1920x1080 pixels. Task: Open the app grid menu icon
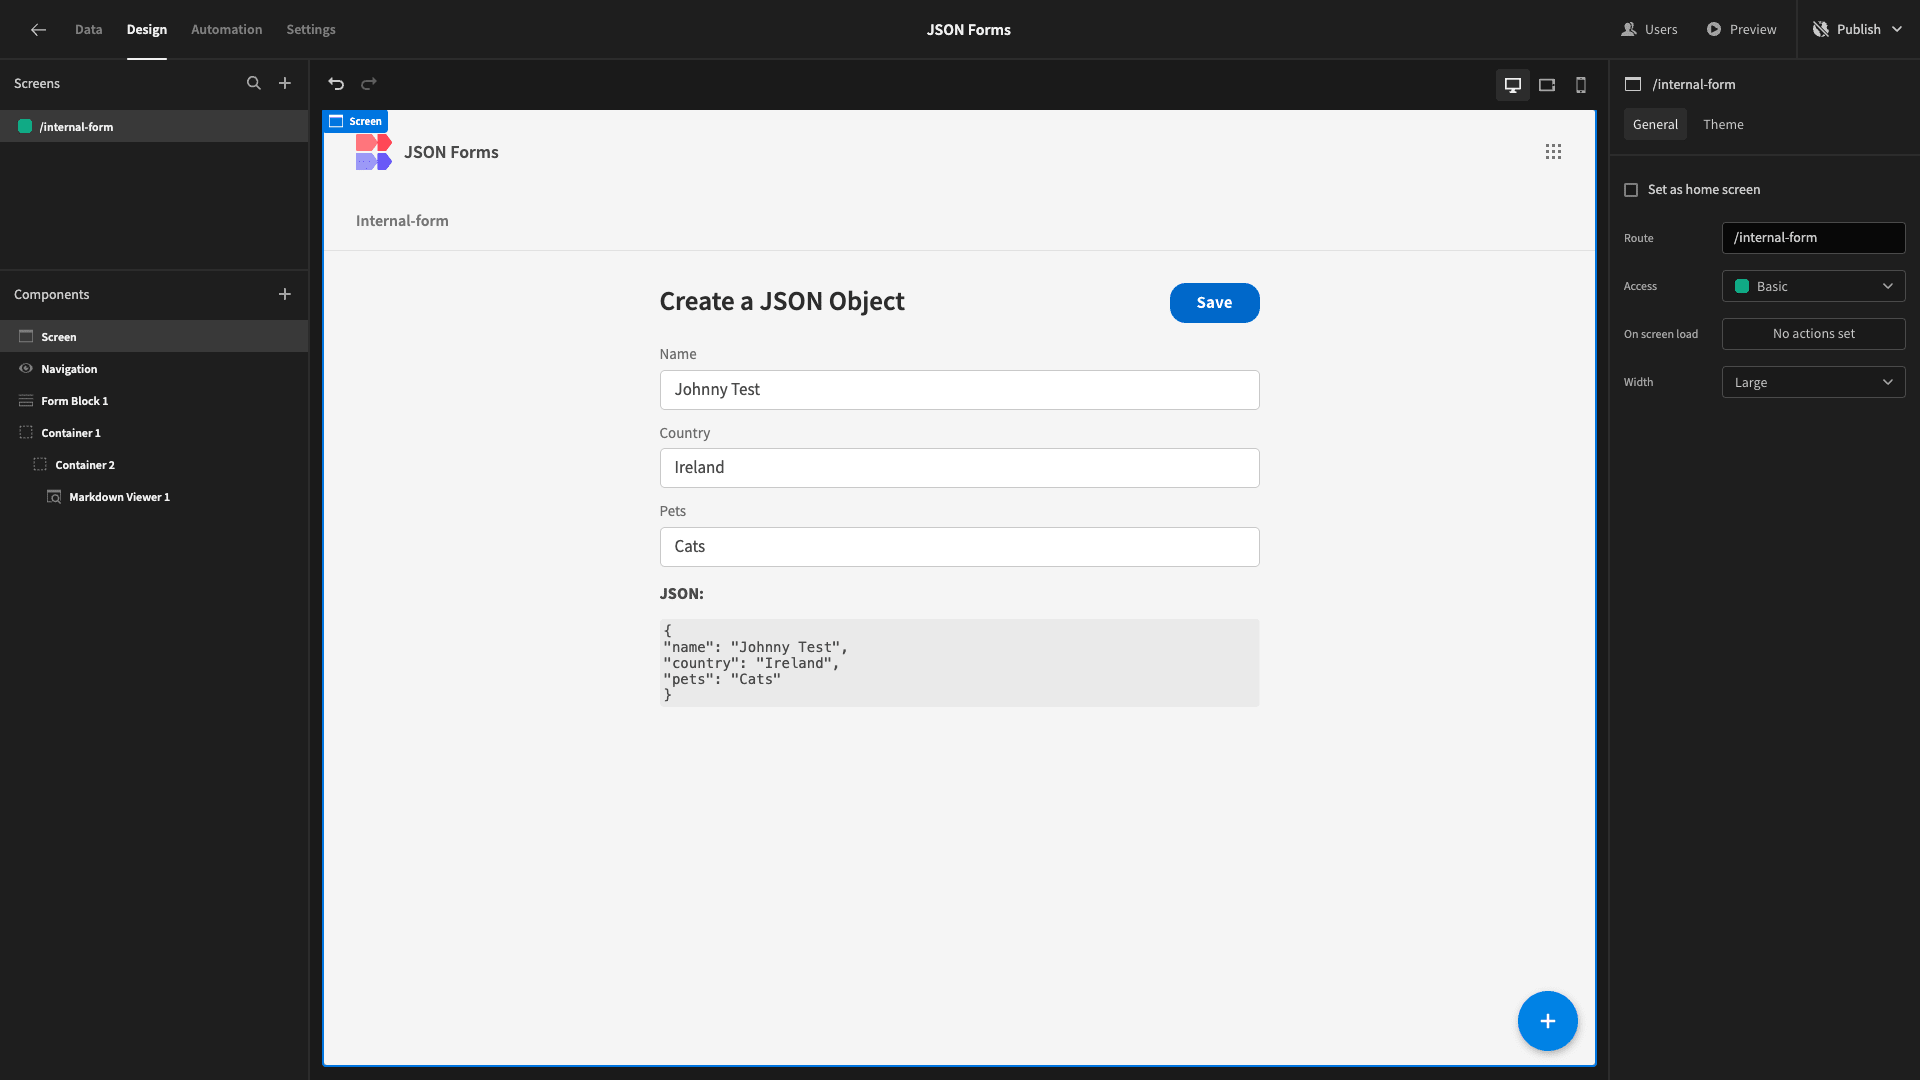click(x=1553, y=152)
